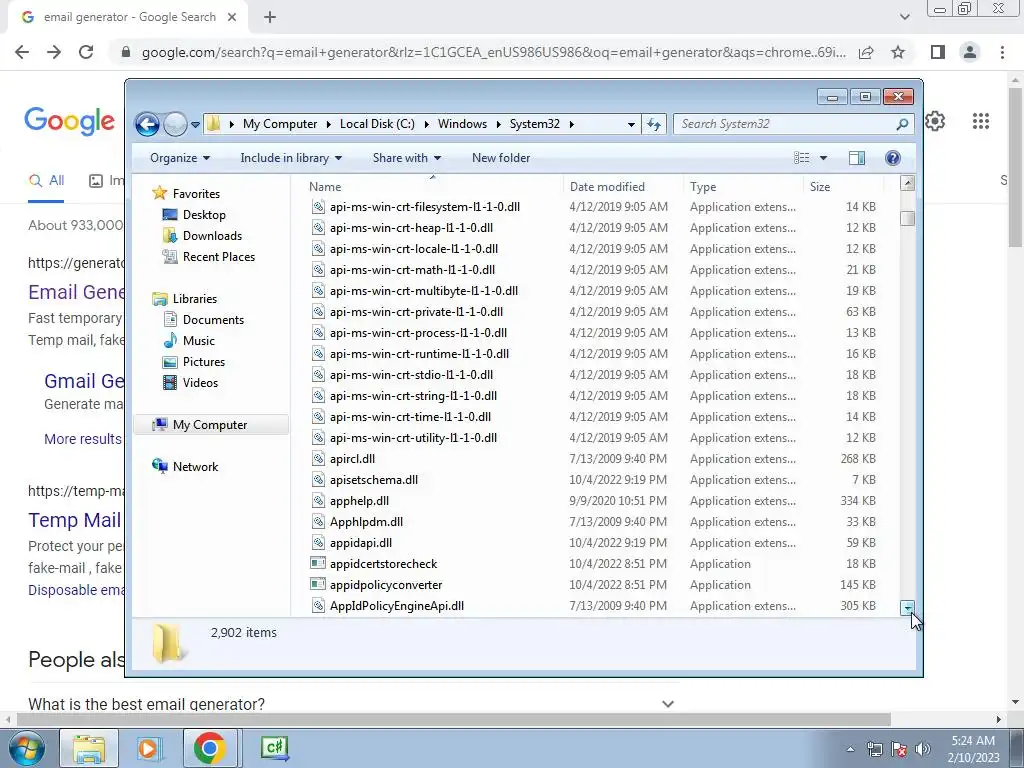Select file apisetschema.dll
This screenshot has height=768, width=1024.
tap(374, 480)
